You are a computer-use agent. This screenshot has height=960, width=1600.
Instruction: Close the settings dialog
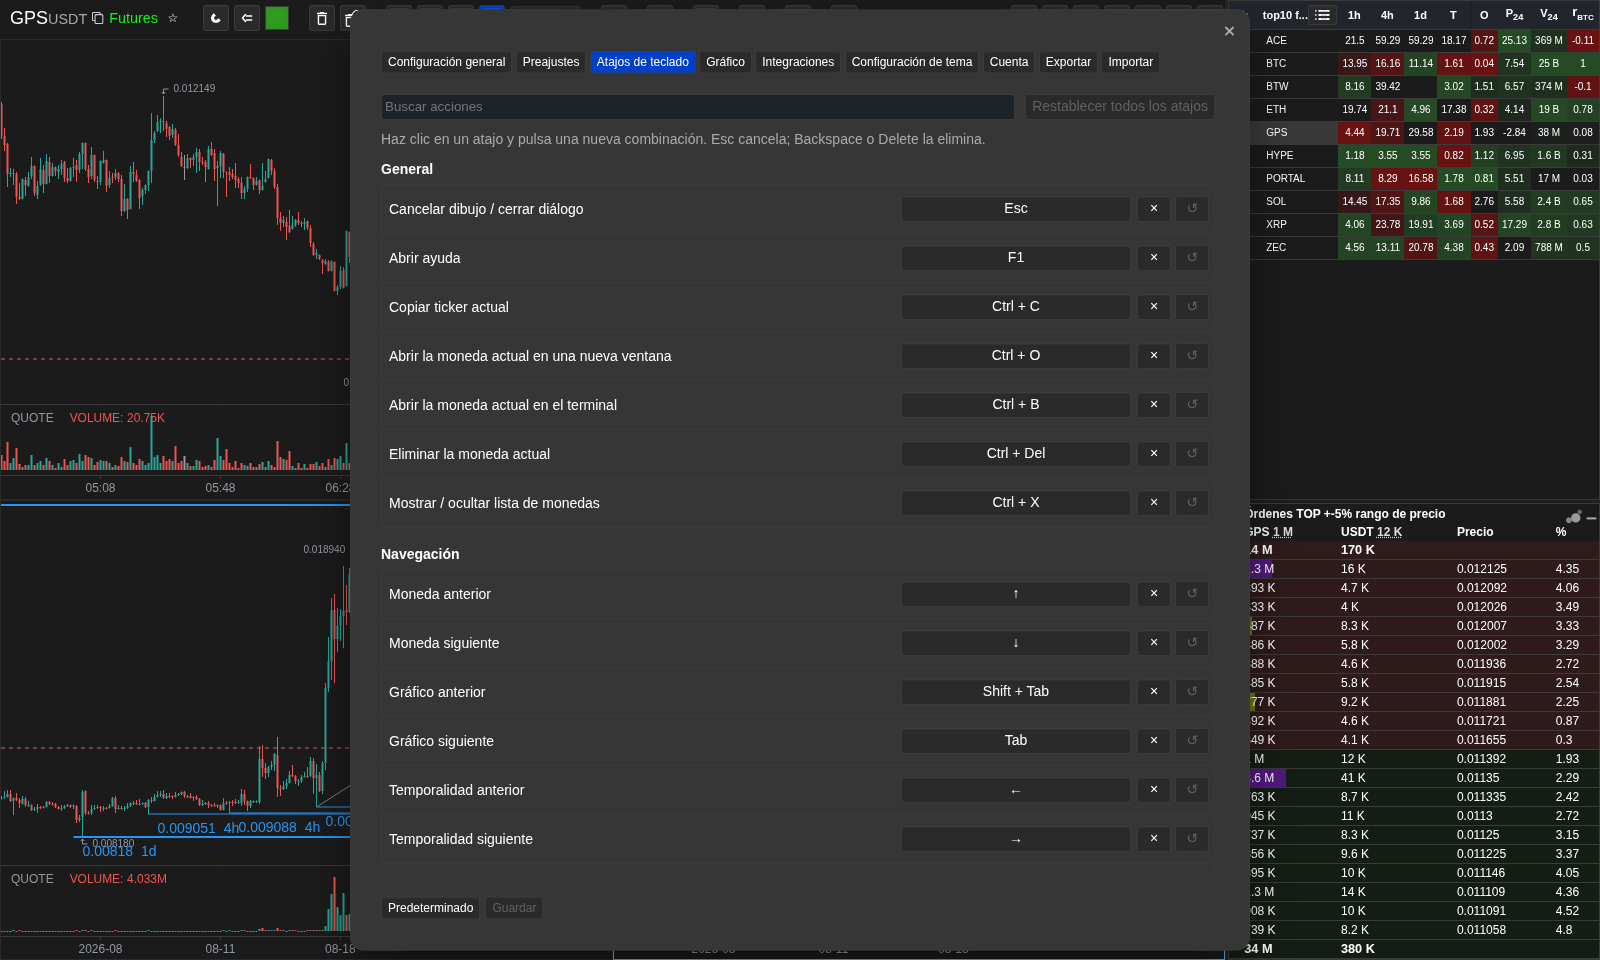point(1229,31)
